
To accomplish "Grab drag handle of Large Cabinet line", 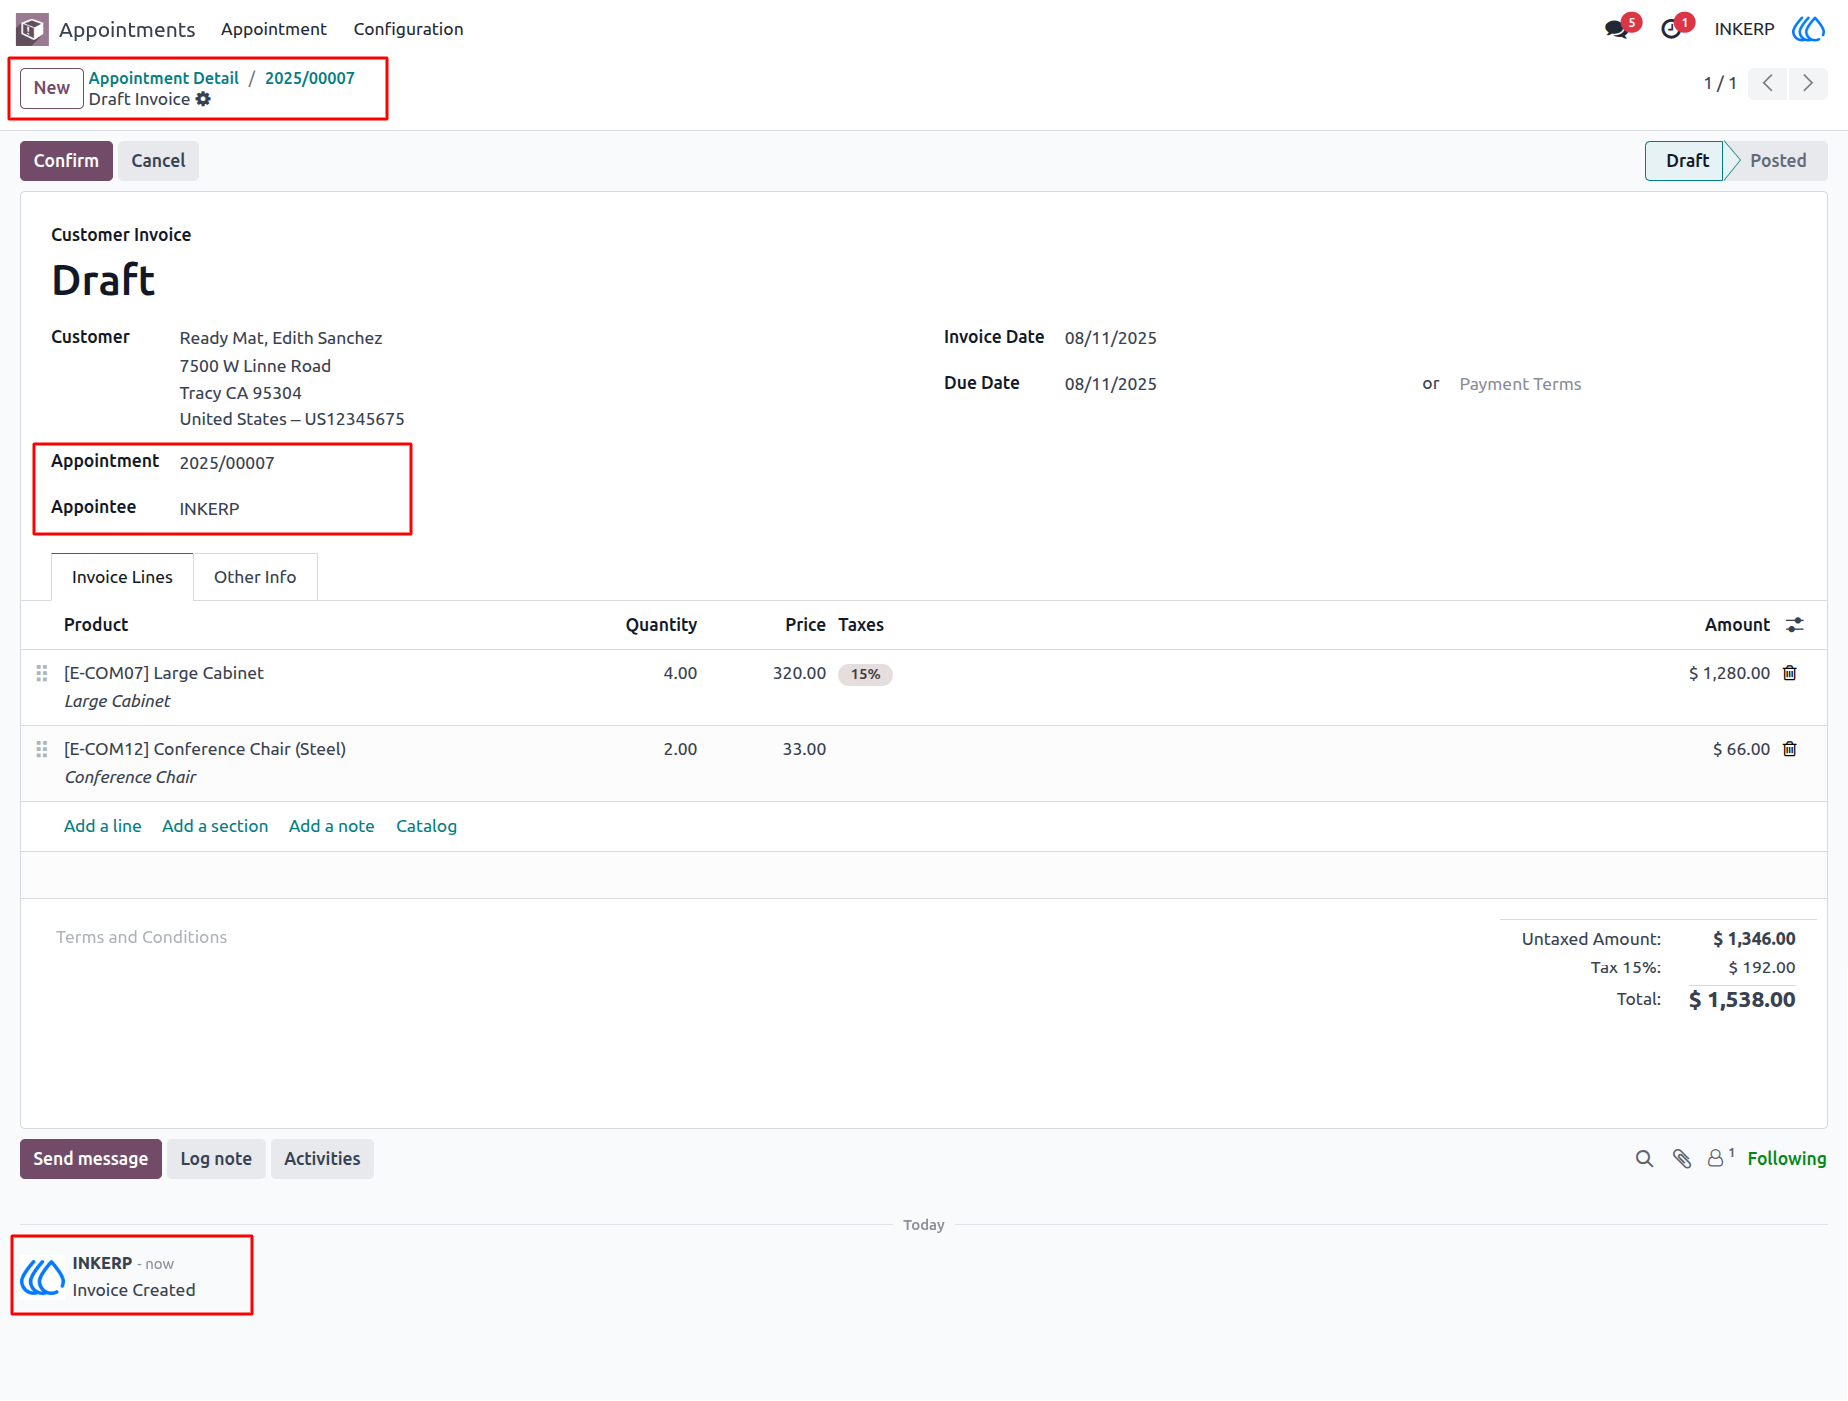I will click(x=42, y=673).
